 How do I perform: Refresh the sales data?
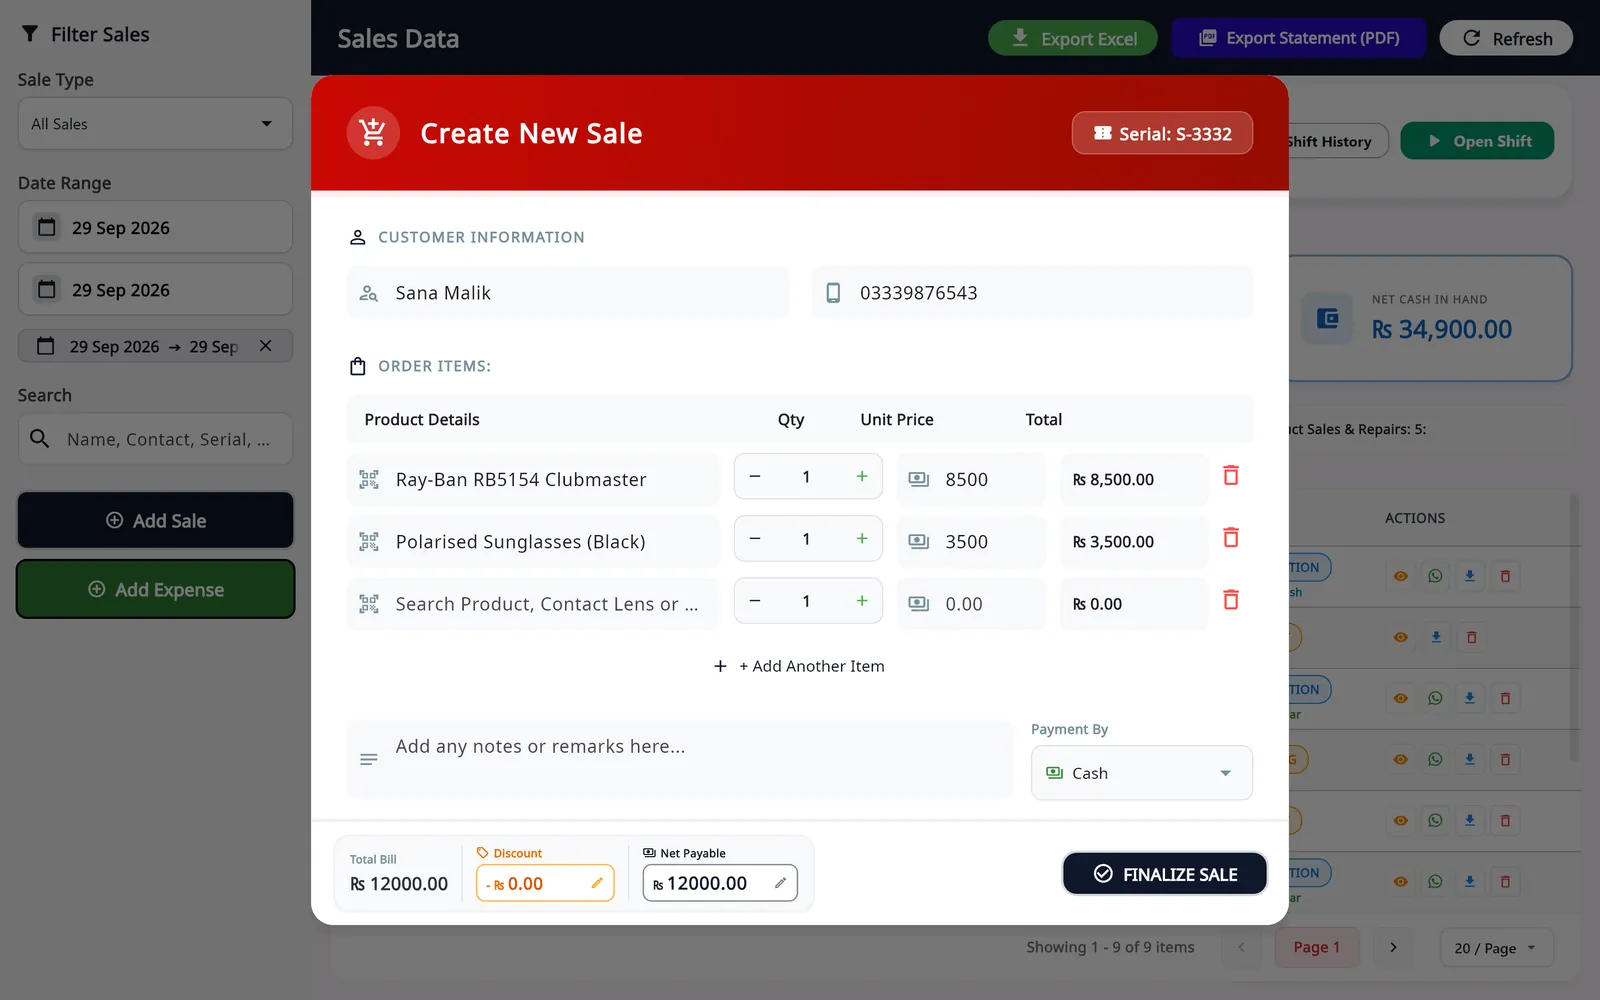pyautogui.click(x=1506, y=38)
